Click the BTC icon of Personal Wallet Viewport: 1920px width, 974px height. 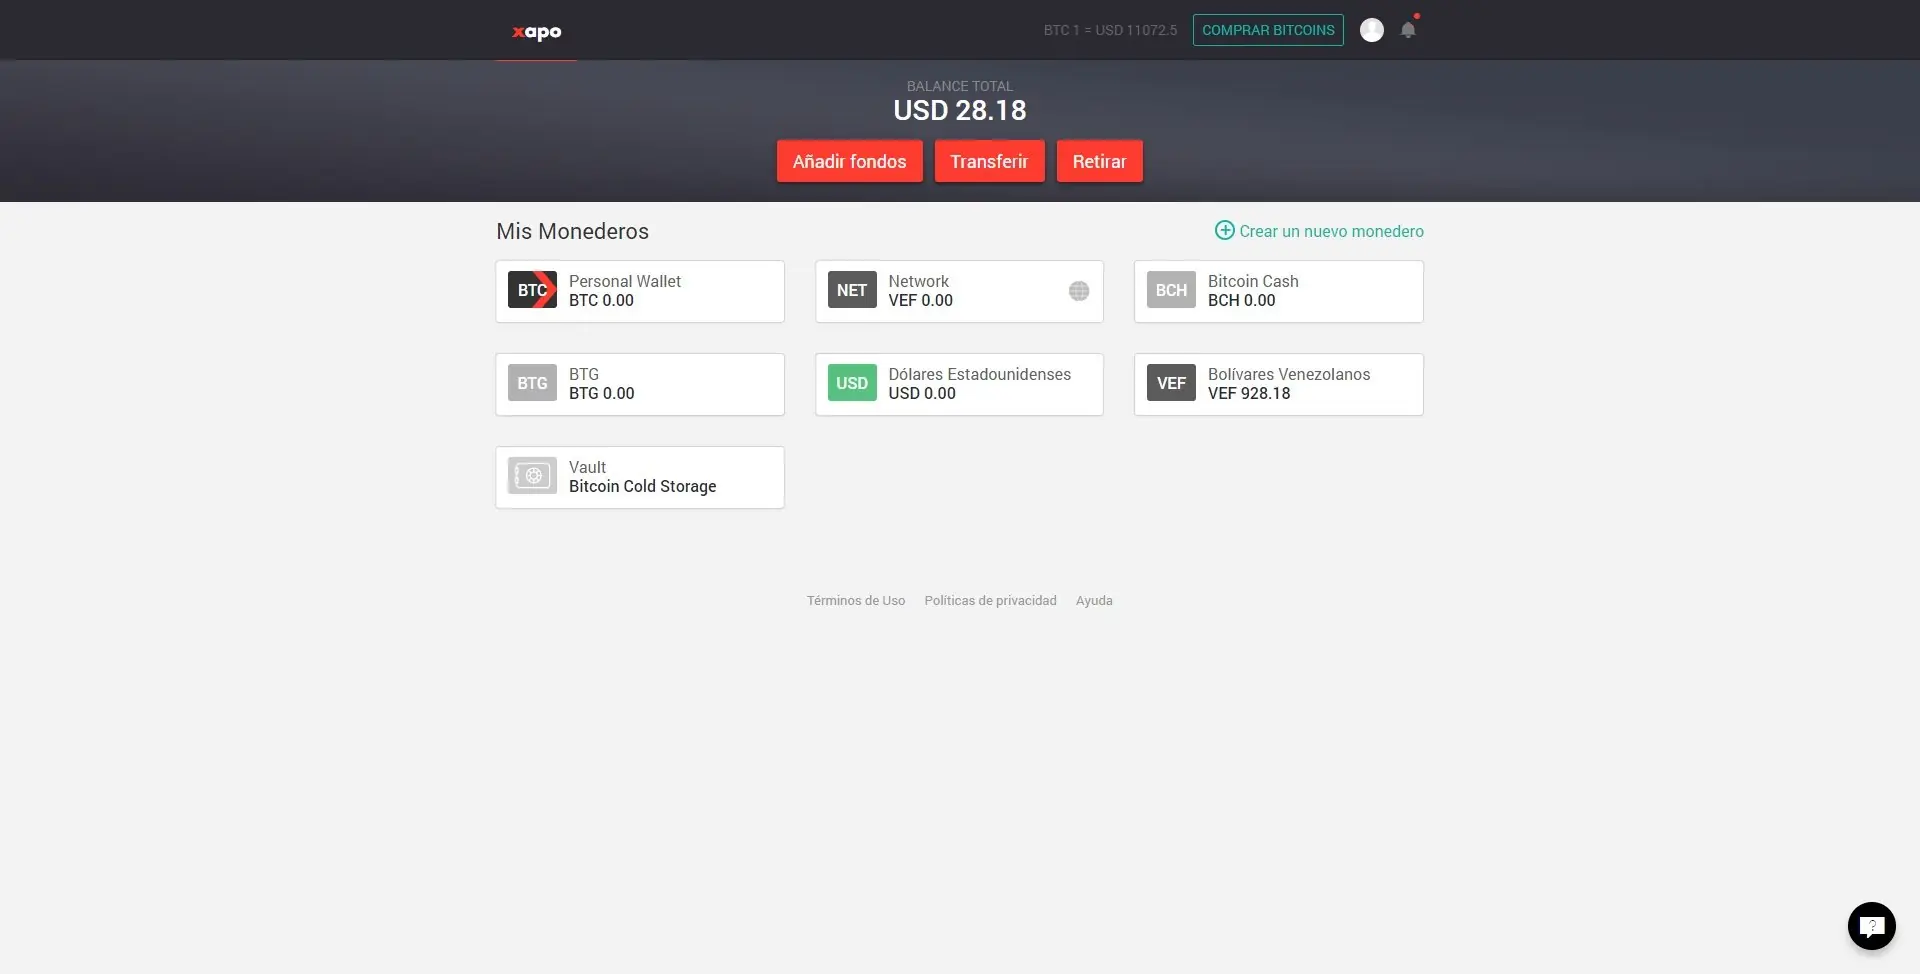click(x=532, y=290)
